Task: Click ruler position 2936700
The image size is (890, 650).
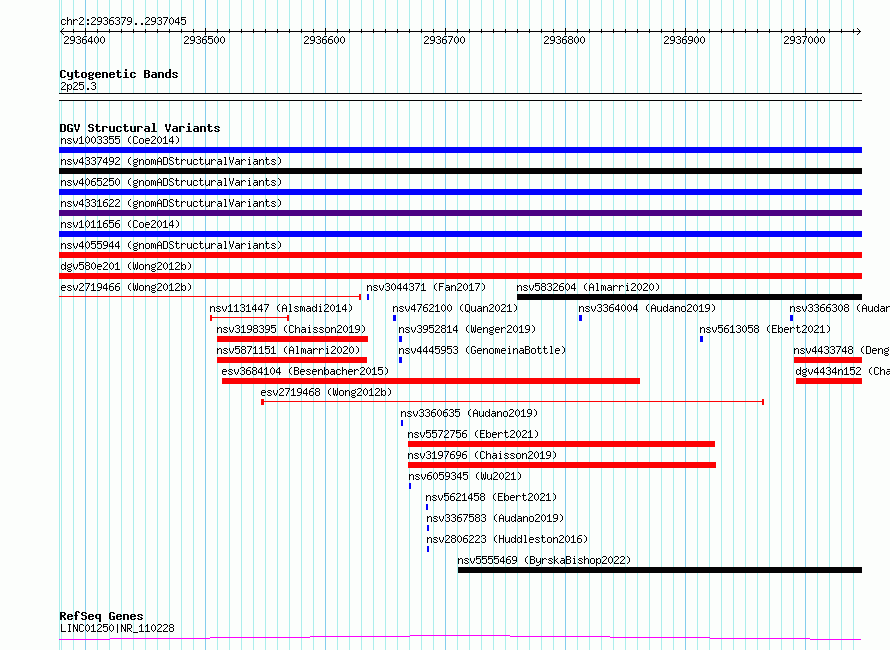Action: coord(444,40)
